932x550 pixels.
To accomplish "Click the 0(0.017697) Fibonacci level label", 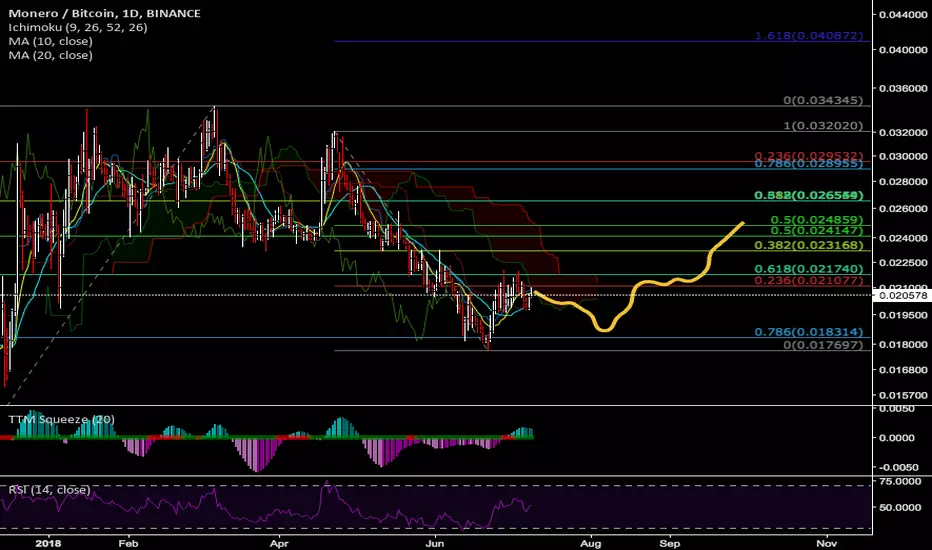I will [x=823, y=345].
